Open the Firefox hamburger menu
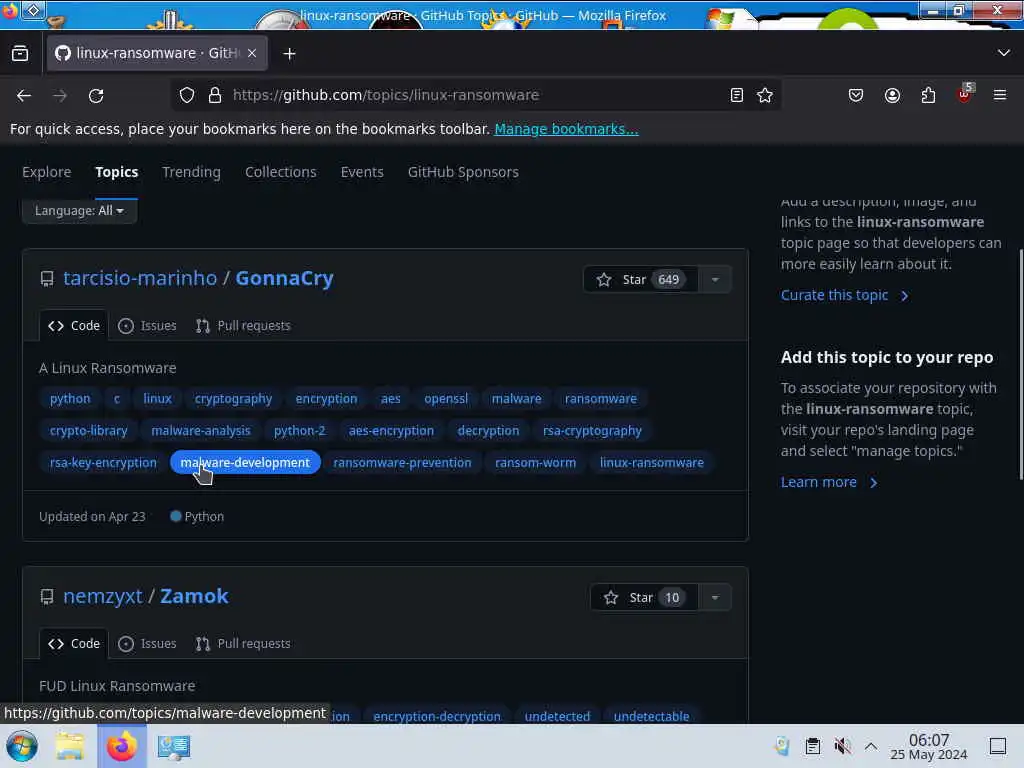1024x768 pixels. point(1000,95)
